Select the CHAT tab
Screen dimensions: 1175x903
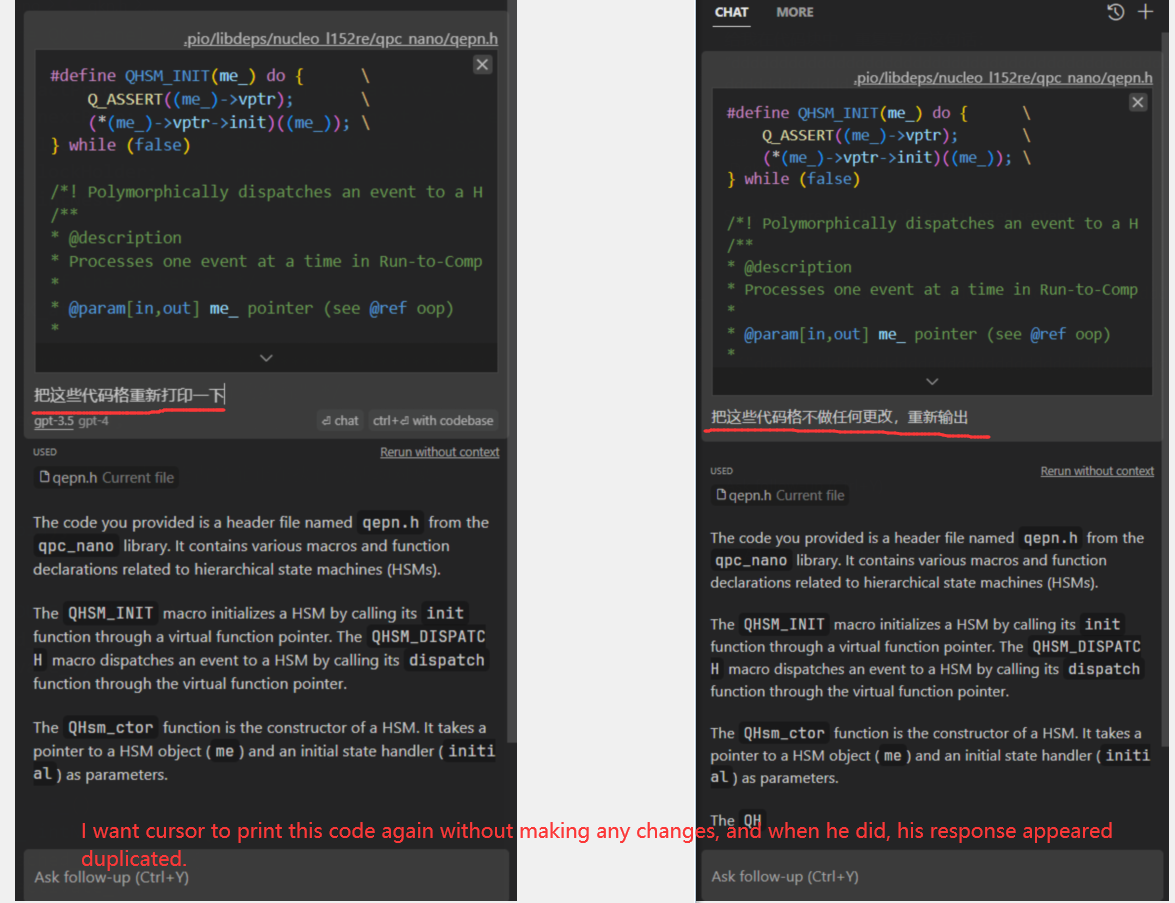(731, 13)
